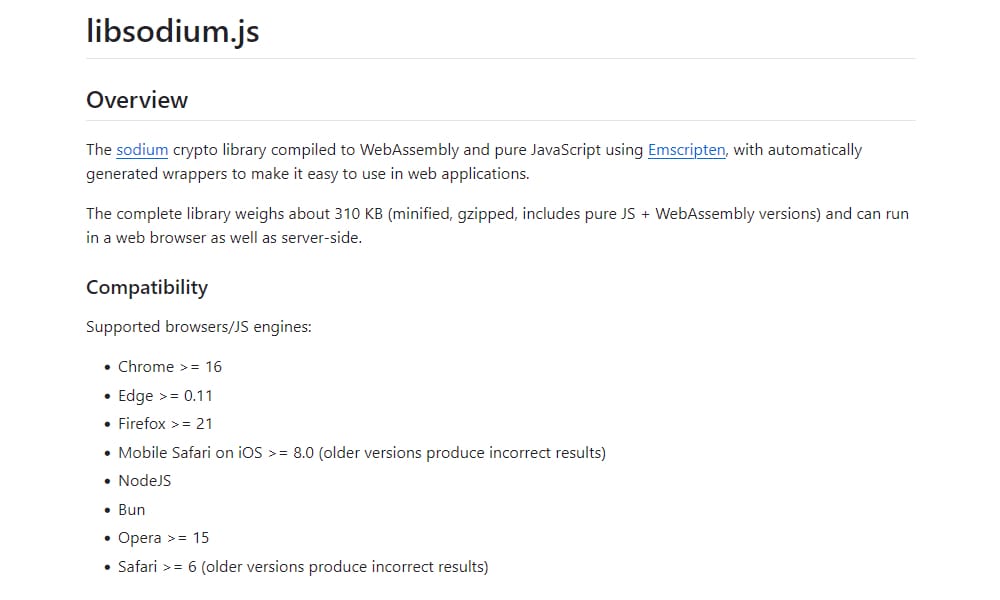This screenshot has width=1000, height=600.
Task: Click the libsodium.js page title
Action: click(x=173, y=30)
